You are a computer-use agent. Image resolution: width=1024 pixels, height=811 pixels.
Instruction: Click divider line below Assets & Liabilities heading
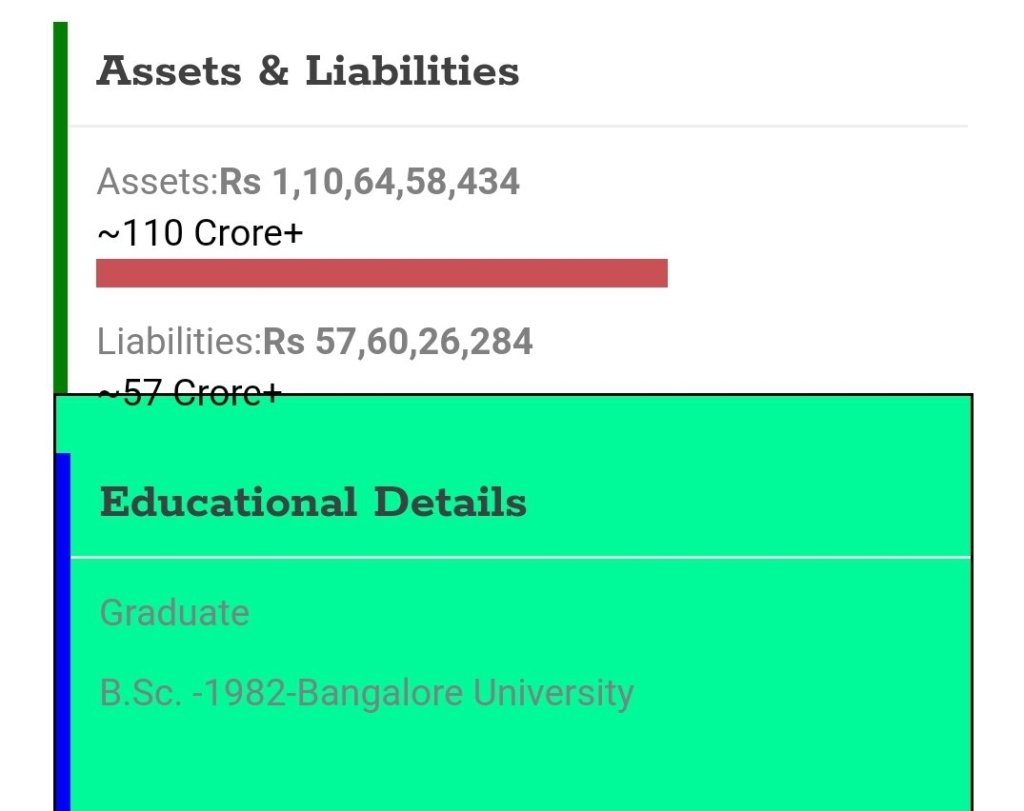[518, 127]
